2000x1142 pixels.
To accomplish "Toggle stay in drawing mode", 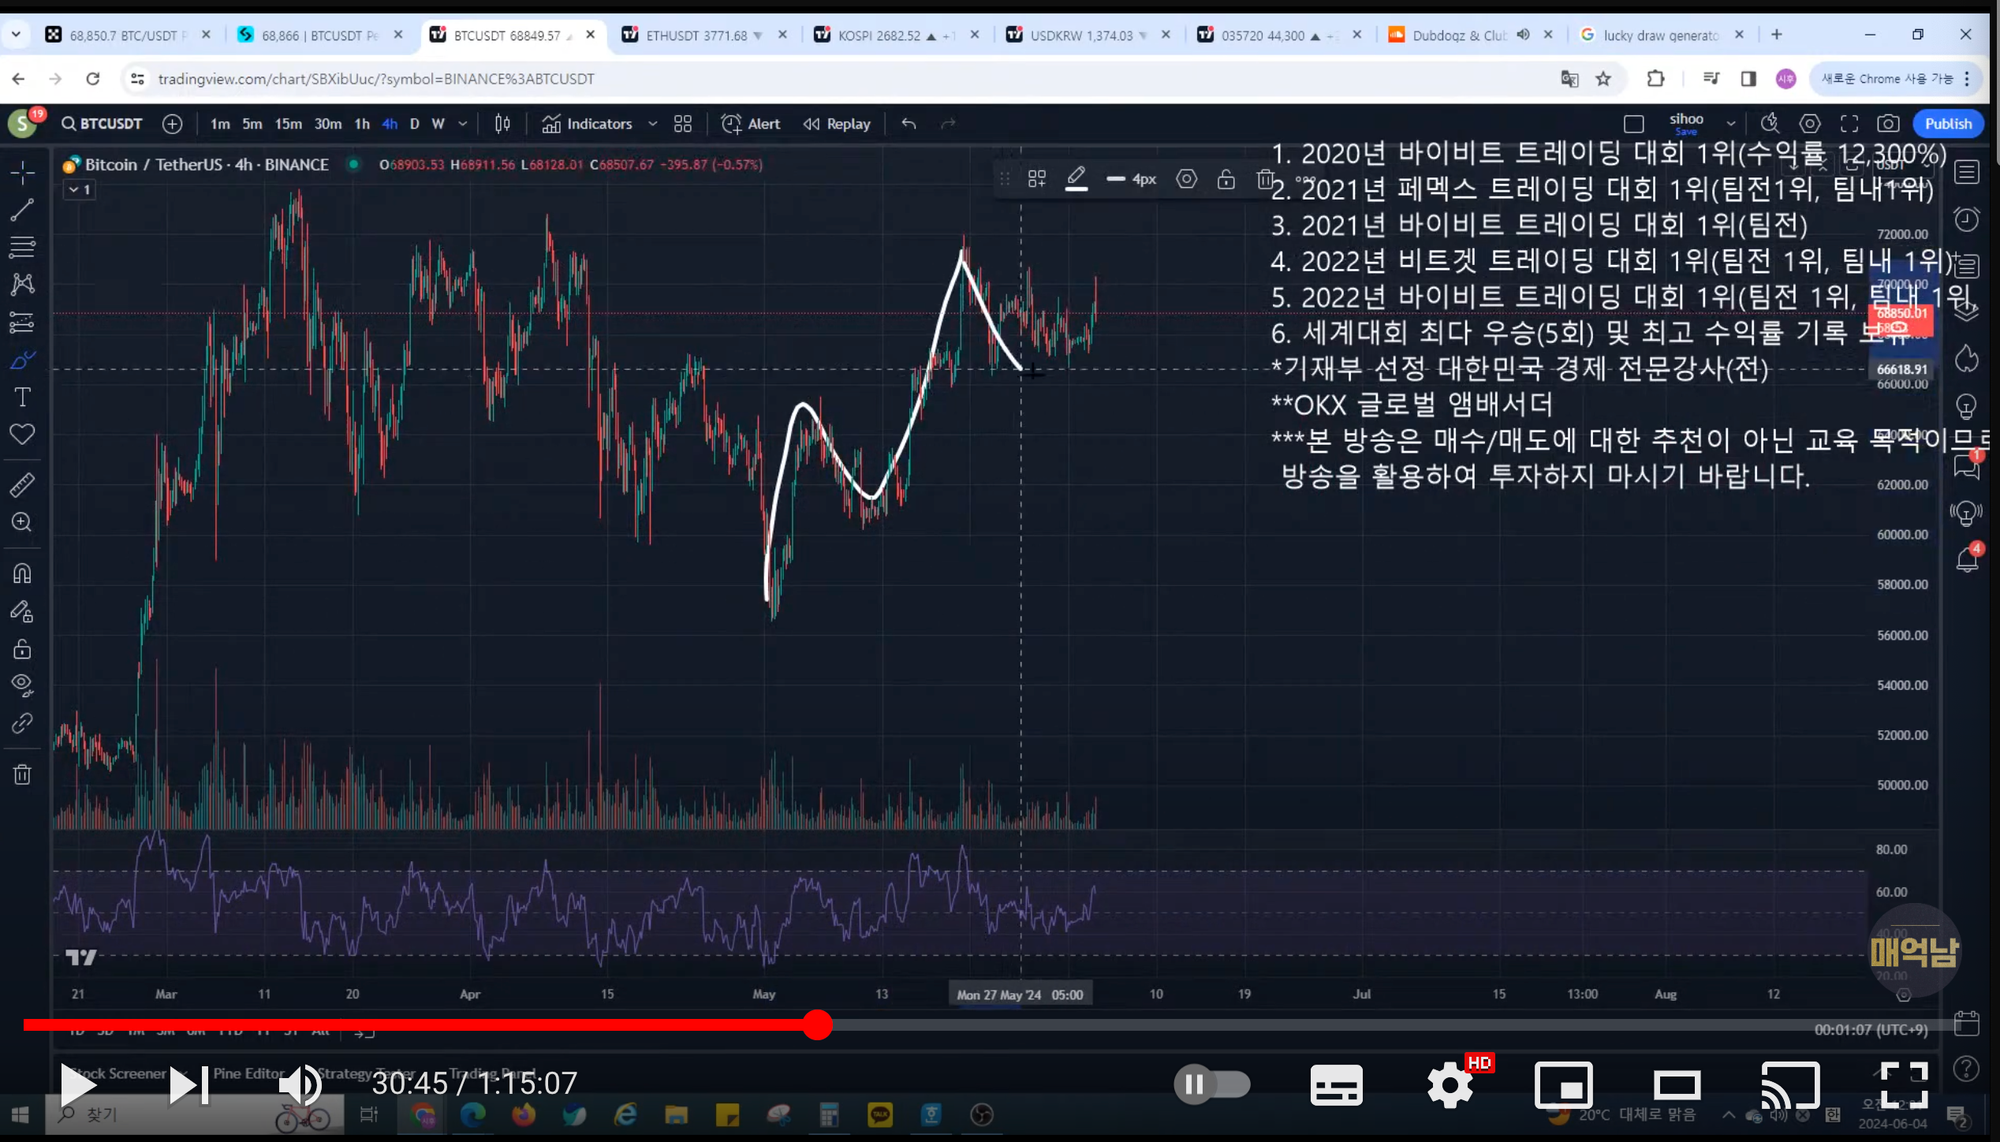I will pyautogui.click(x=22, y=611).
